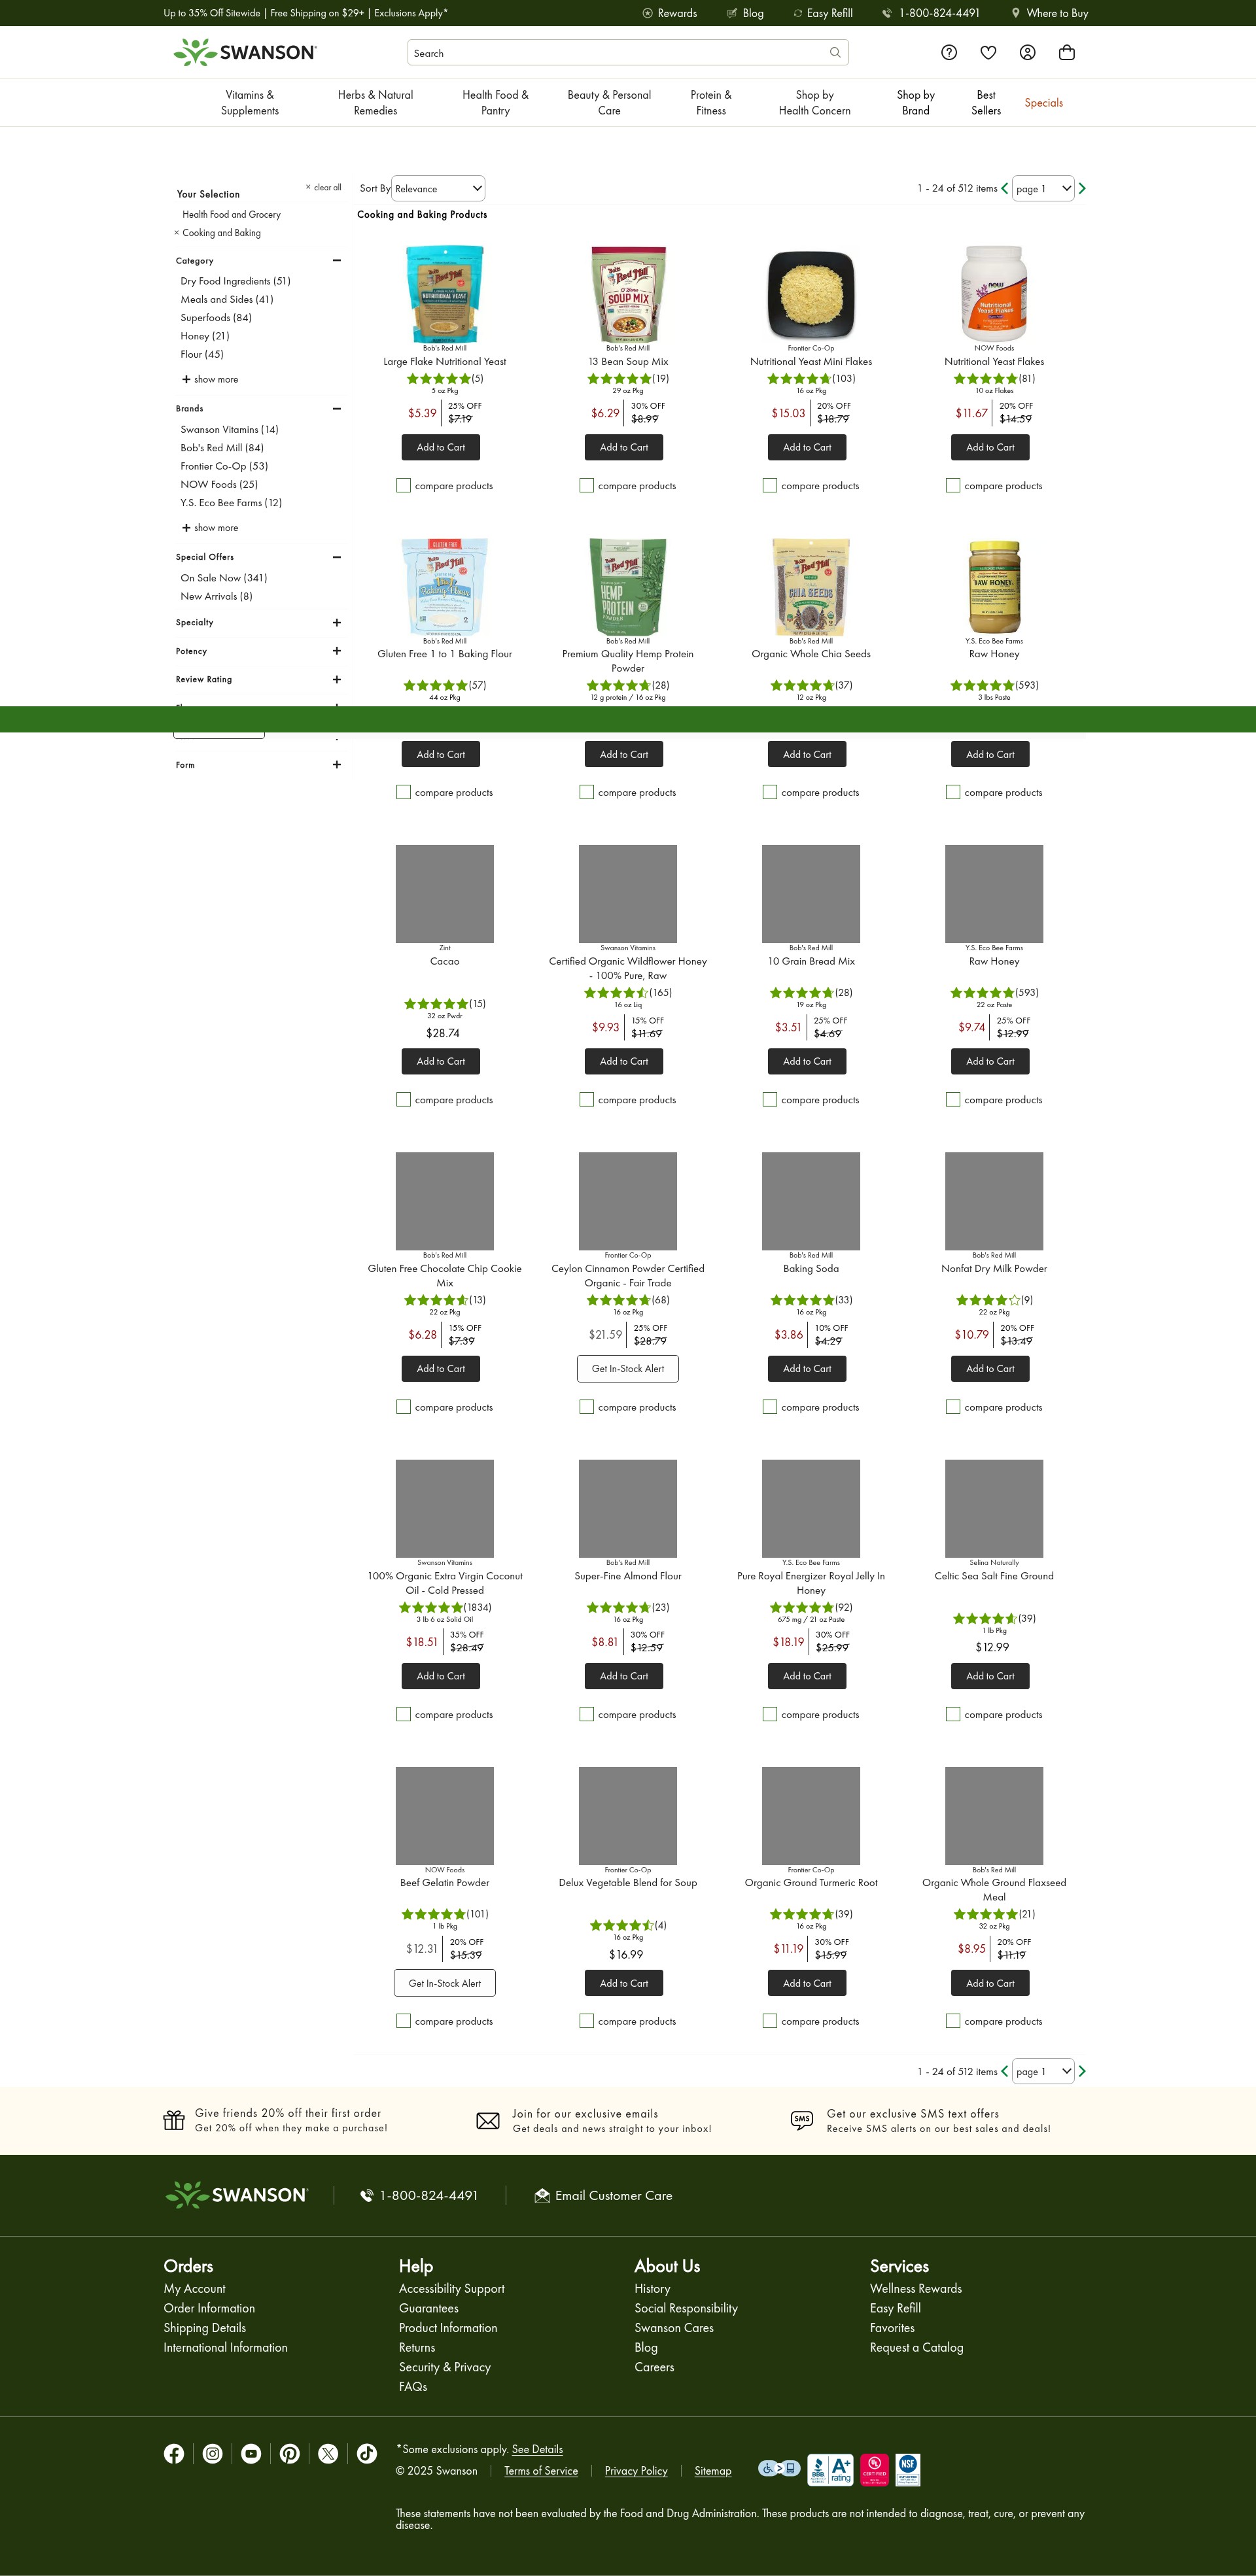Open Swanson Instagram icon
The height and width of the screenshot is (2576, 1256).
[213, 2453]
